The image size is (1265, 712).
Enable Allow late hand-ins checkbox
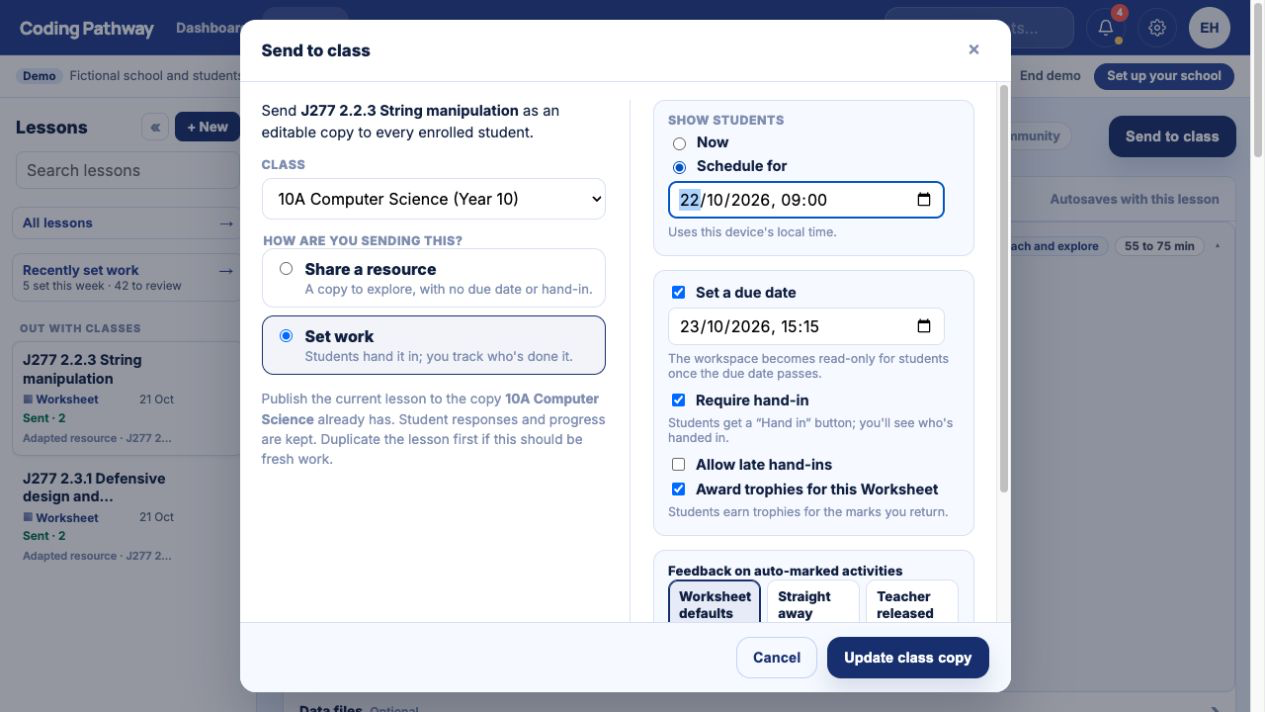(678, 465)
